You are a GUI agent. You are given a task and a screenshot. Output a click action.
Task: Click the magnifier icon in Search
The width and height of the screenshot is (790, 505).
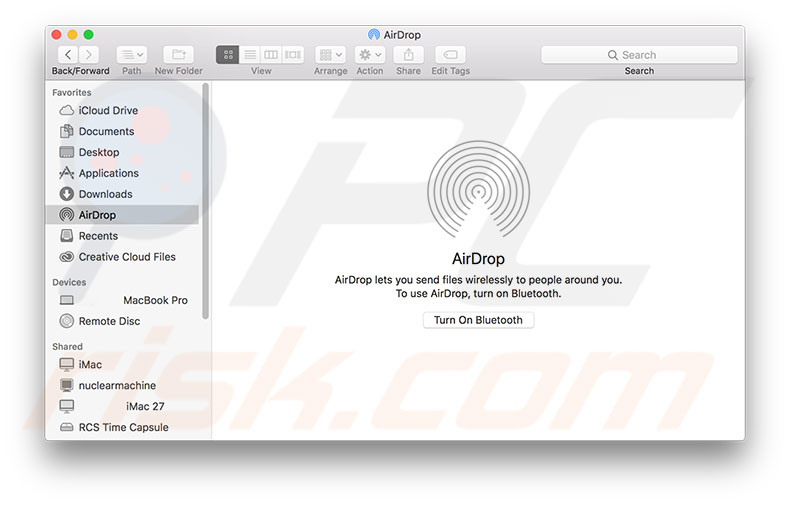click(613, 55)
